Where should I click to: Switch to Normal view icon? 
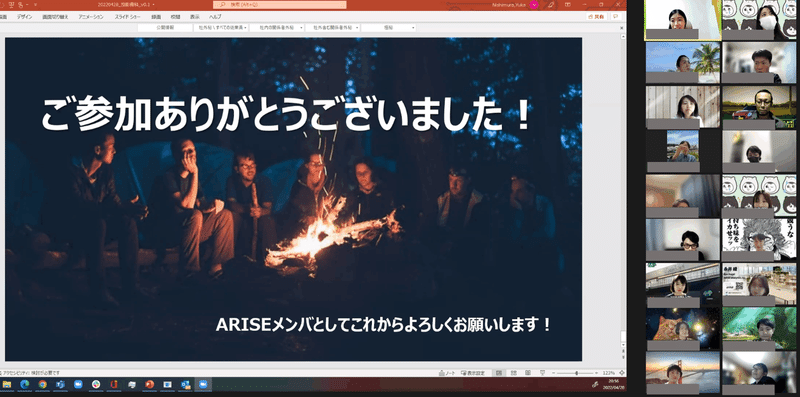[x=499, y=373]
